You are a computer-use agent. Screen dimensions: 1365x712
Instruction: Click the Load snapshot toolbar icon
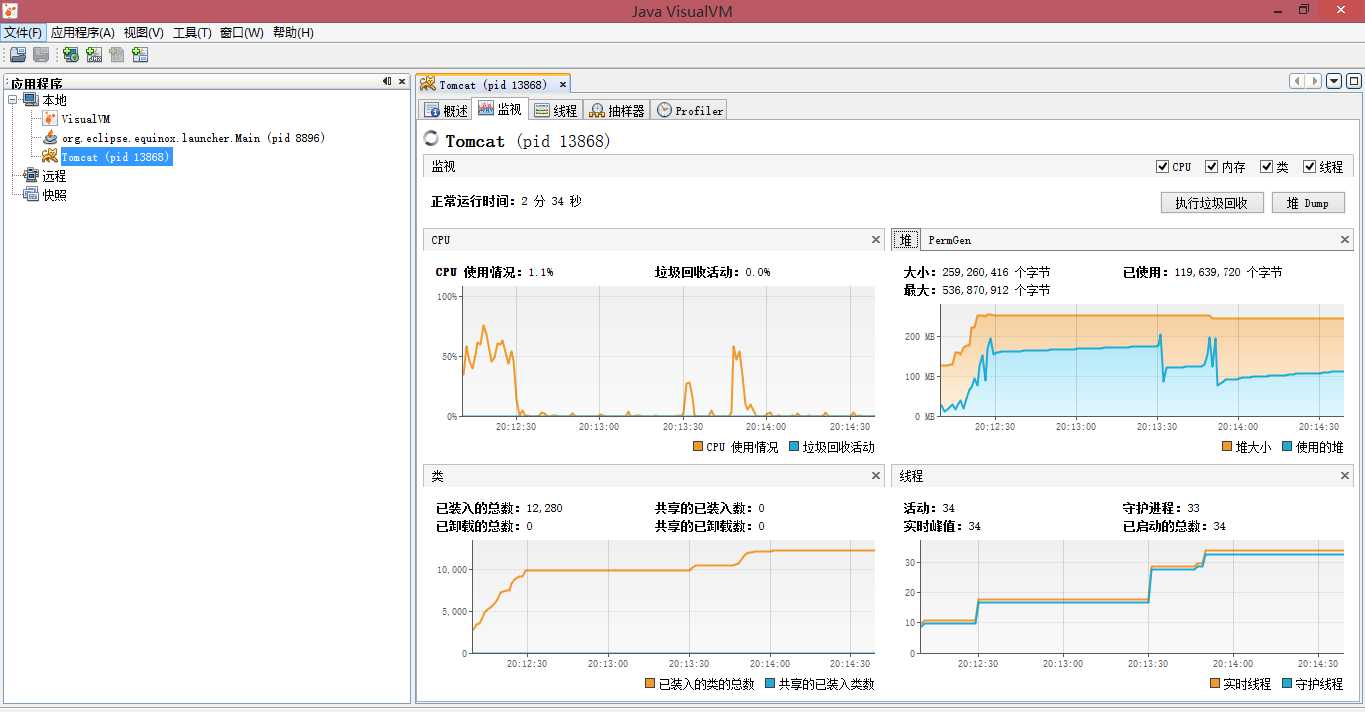coord(18,55)
